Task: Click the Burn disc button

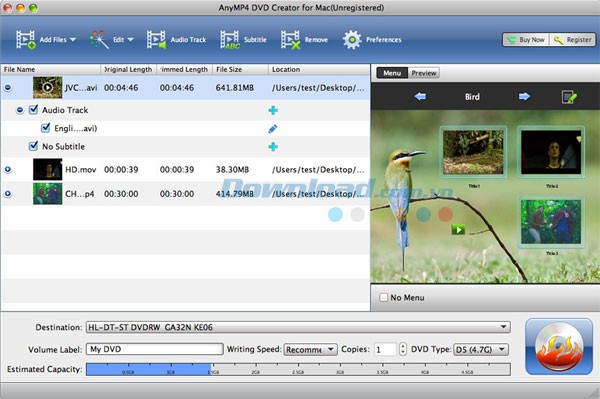Action: point(559,347)
